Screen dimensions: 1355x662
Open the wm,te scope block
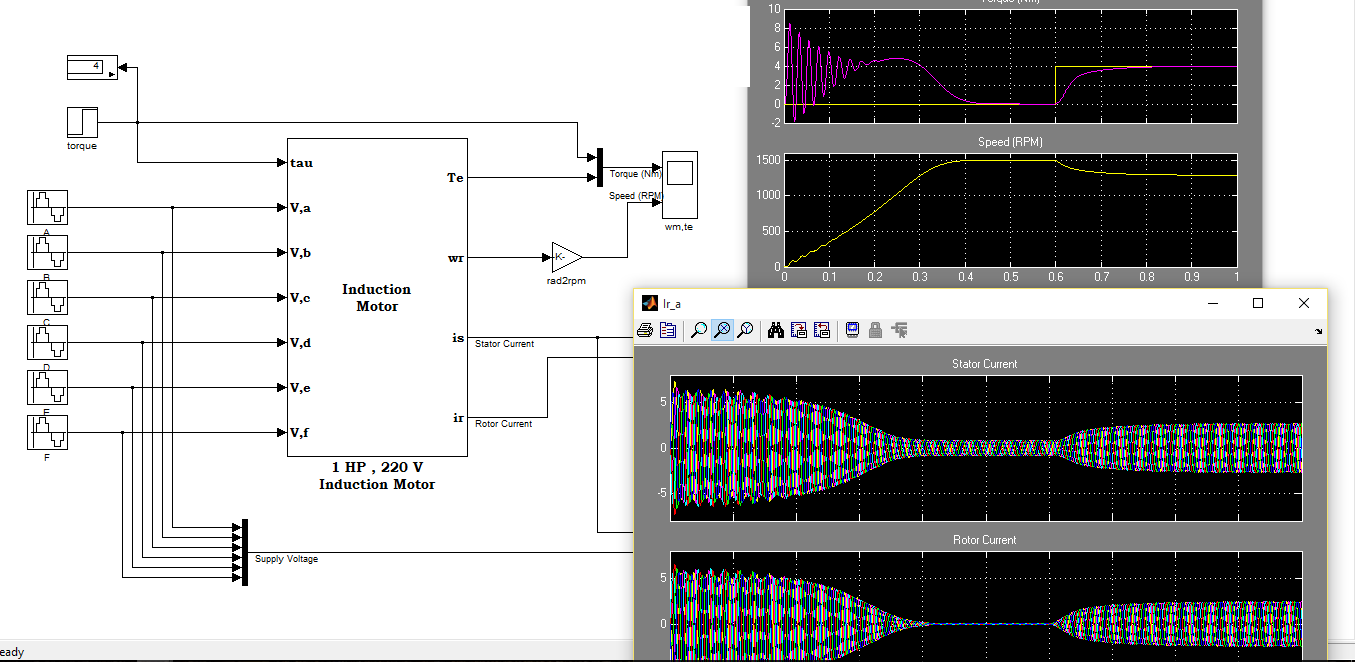click(680, 184)
